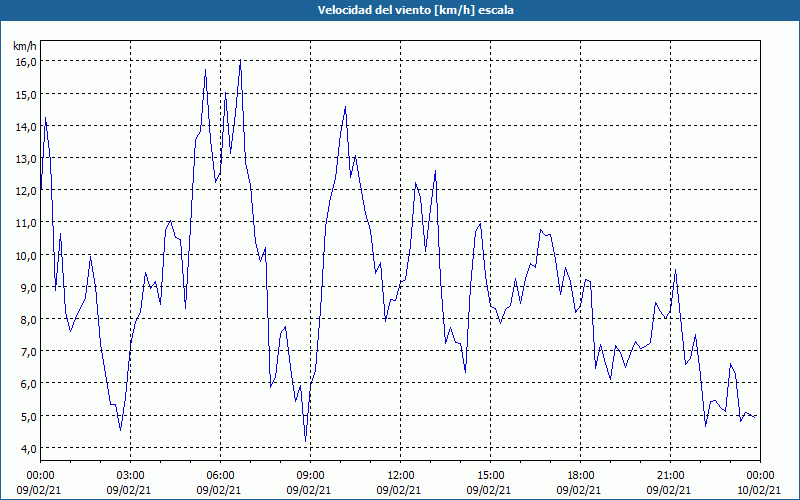Click the 00:00 time label above 10/02/21

click(760, 476)
